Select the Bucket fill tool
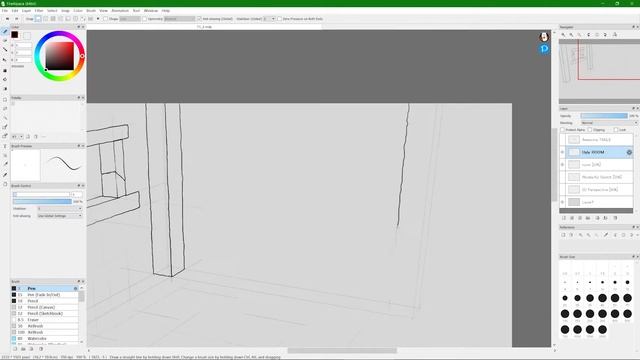This screenshot has height=360, width=640. (5, 80)
